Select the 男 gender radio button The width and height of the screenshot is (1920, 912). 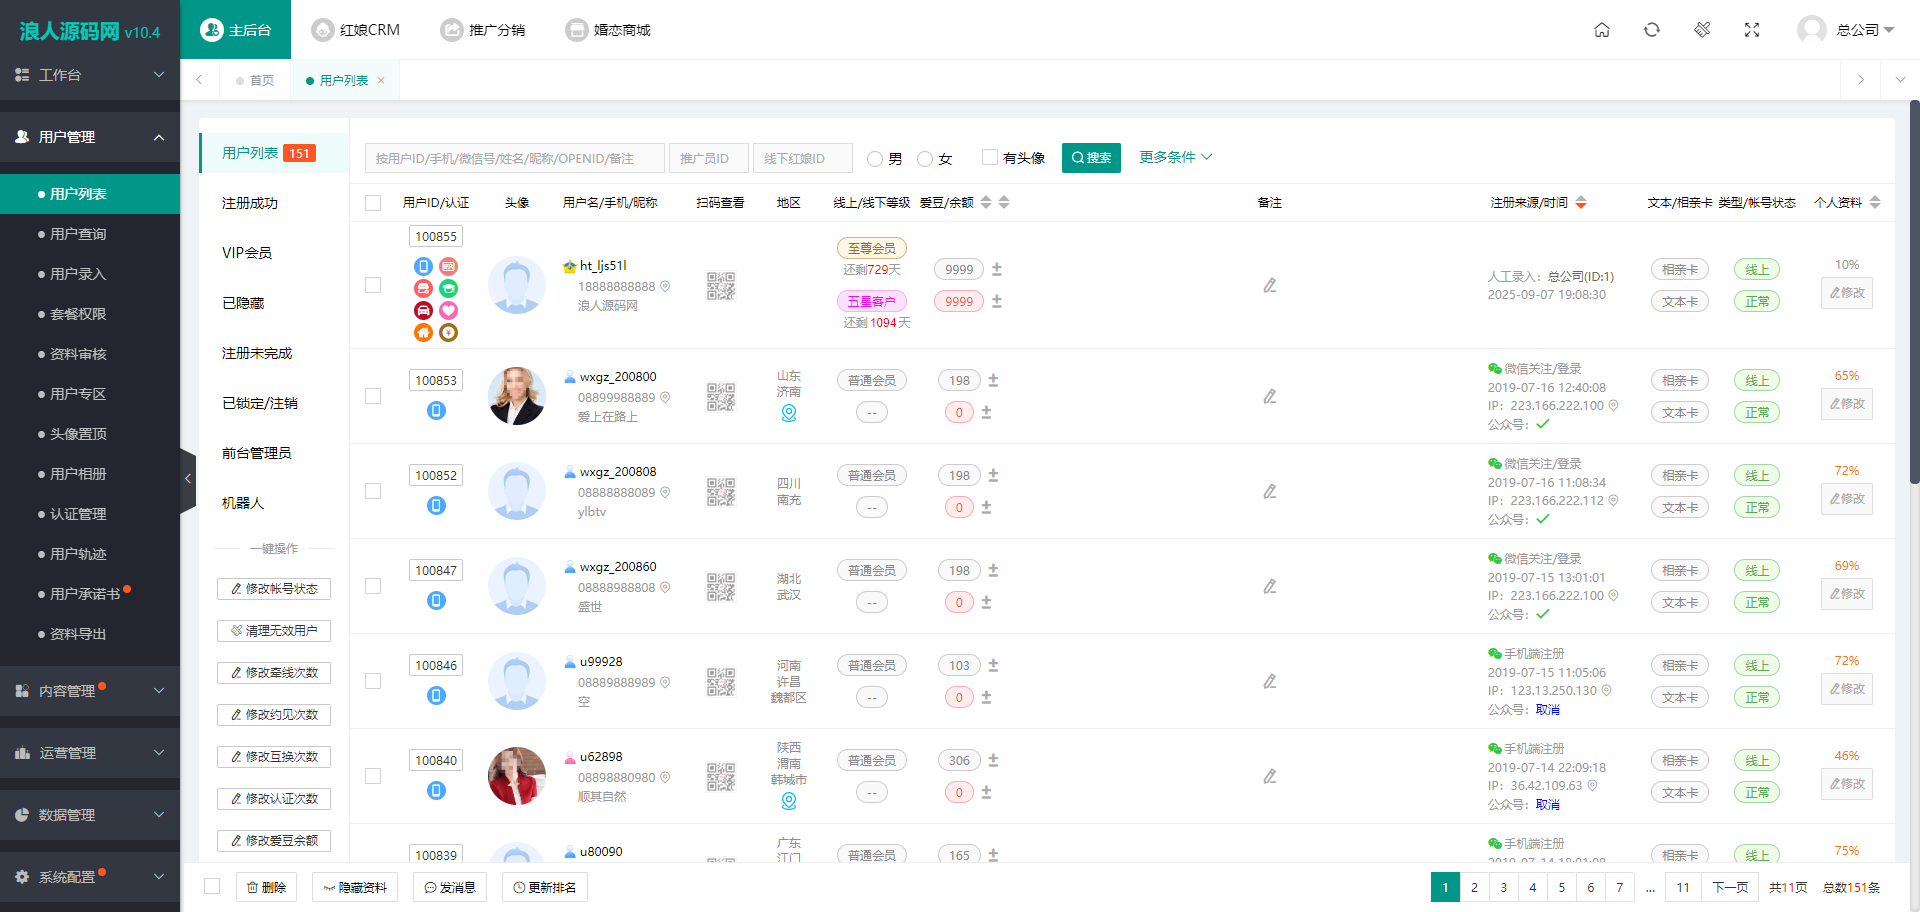point(875,159)
